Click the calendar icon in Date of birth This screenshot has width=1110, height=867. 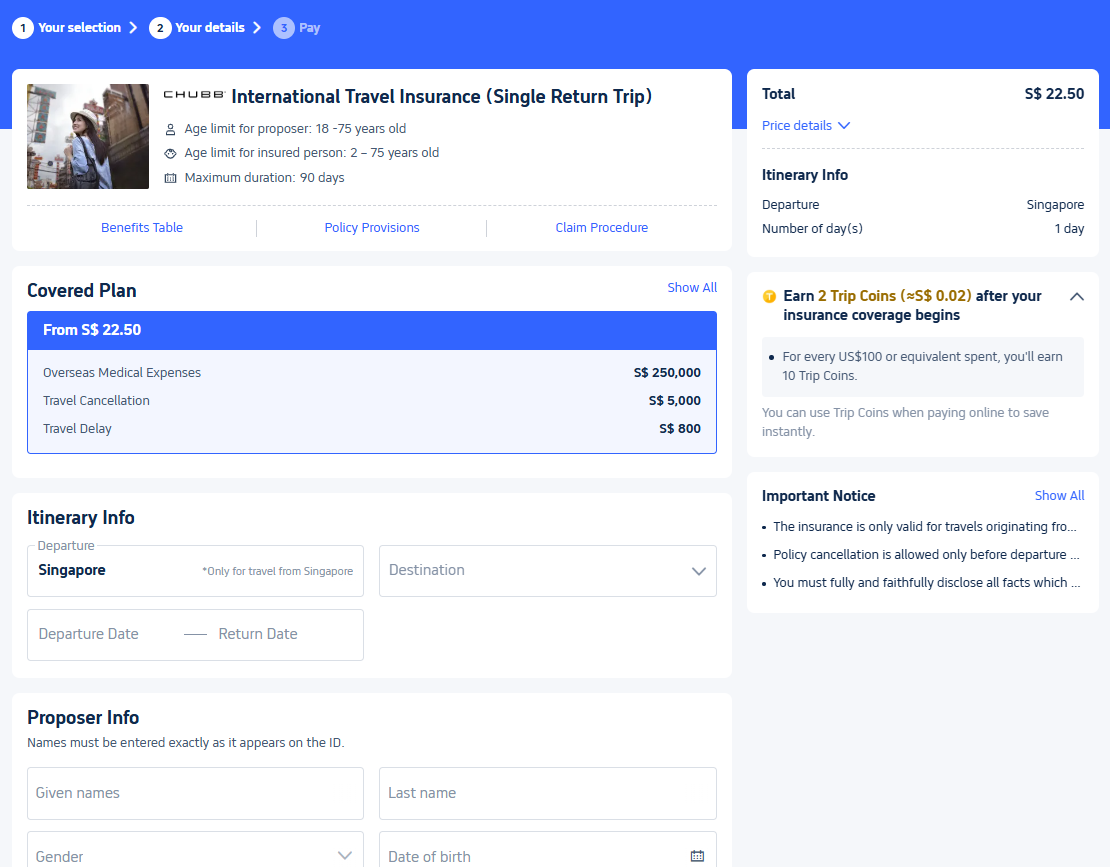click(x=697, y=856)
